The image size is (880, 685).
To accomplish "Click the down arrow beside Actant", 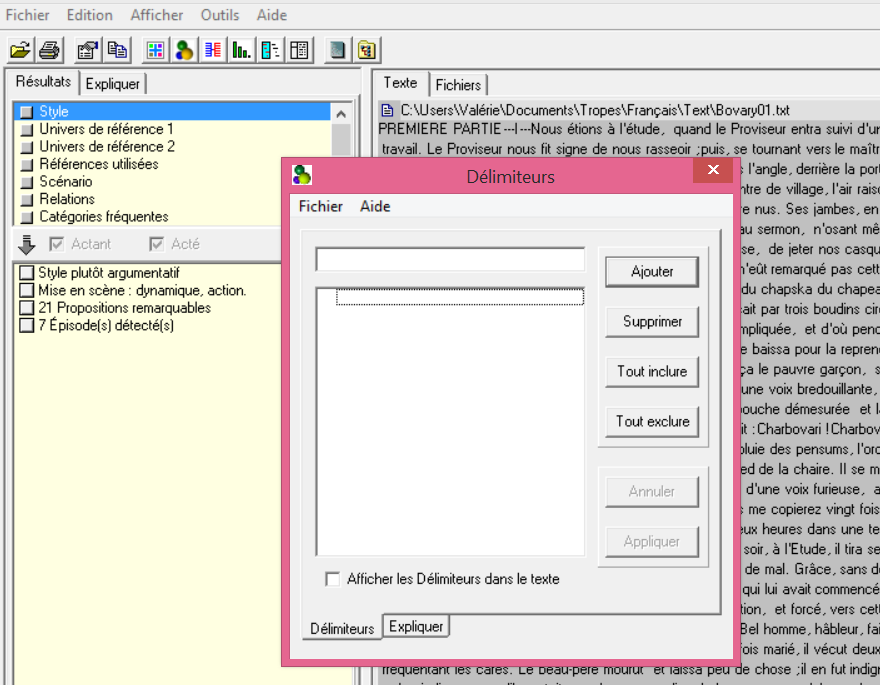I will [x=27, y=244].
